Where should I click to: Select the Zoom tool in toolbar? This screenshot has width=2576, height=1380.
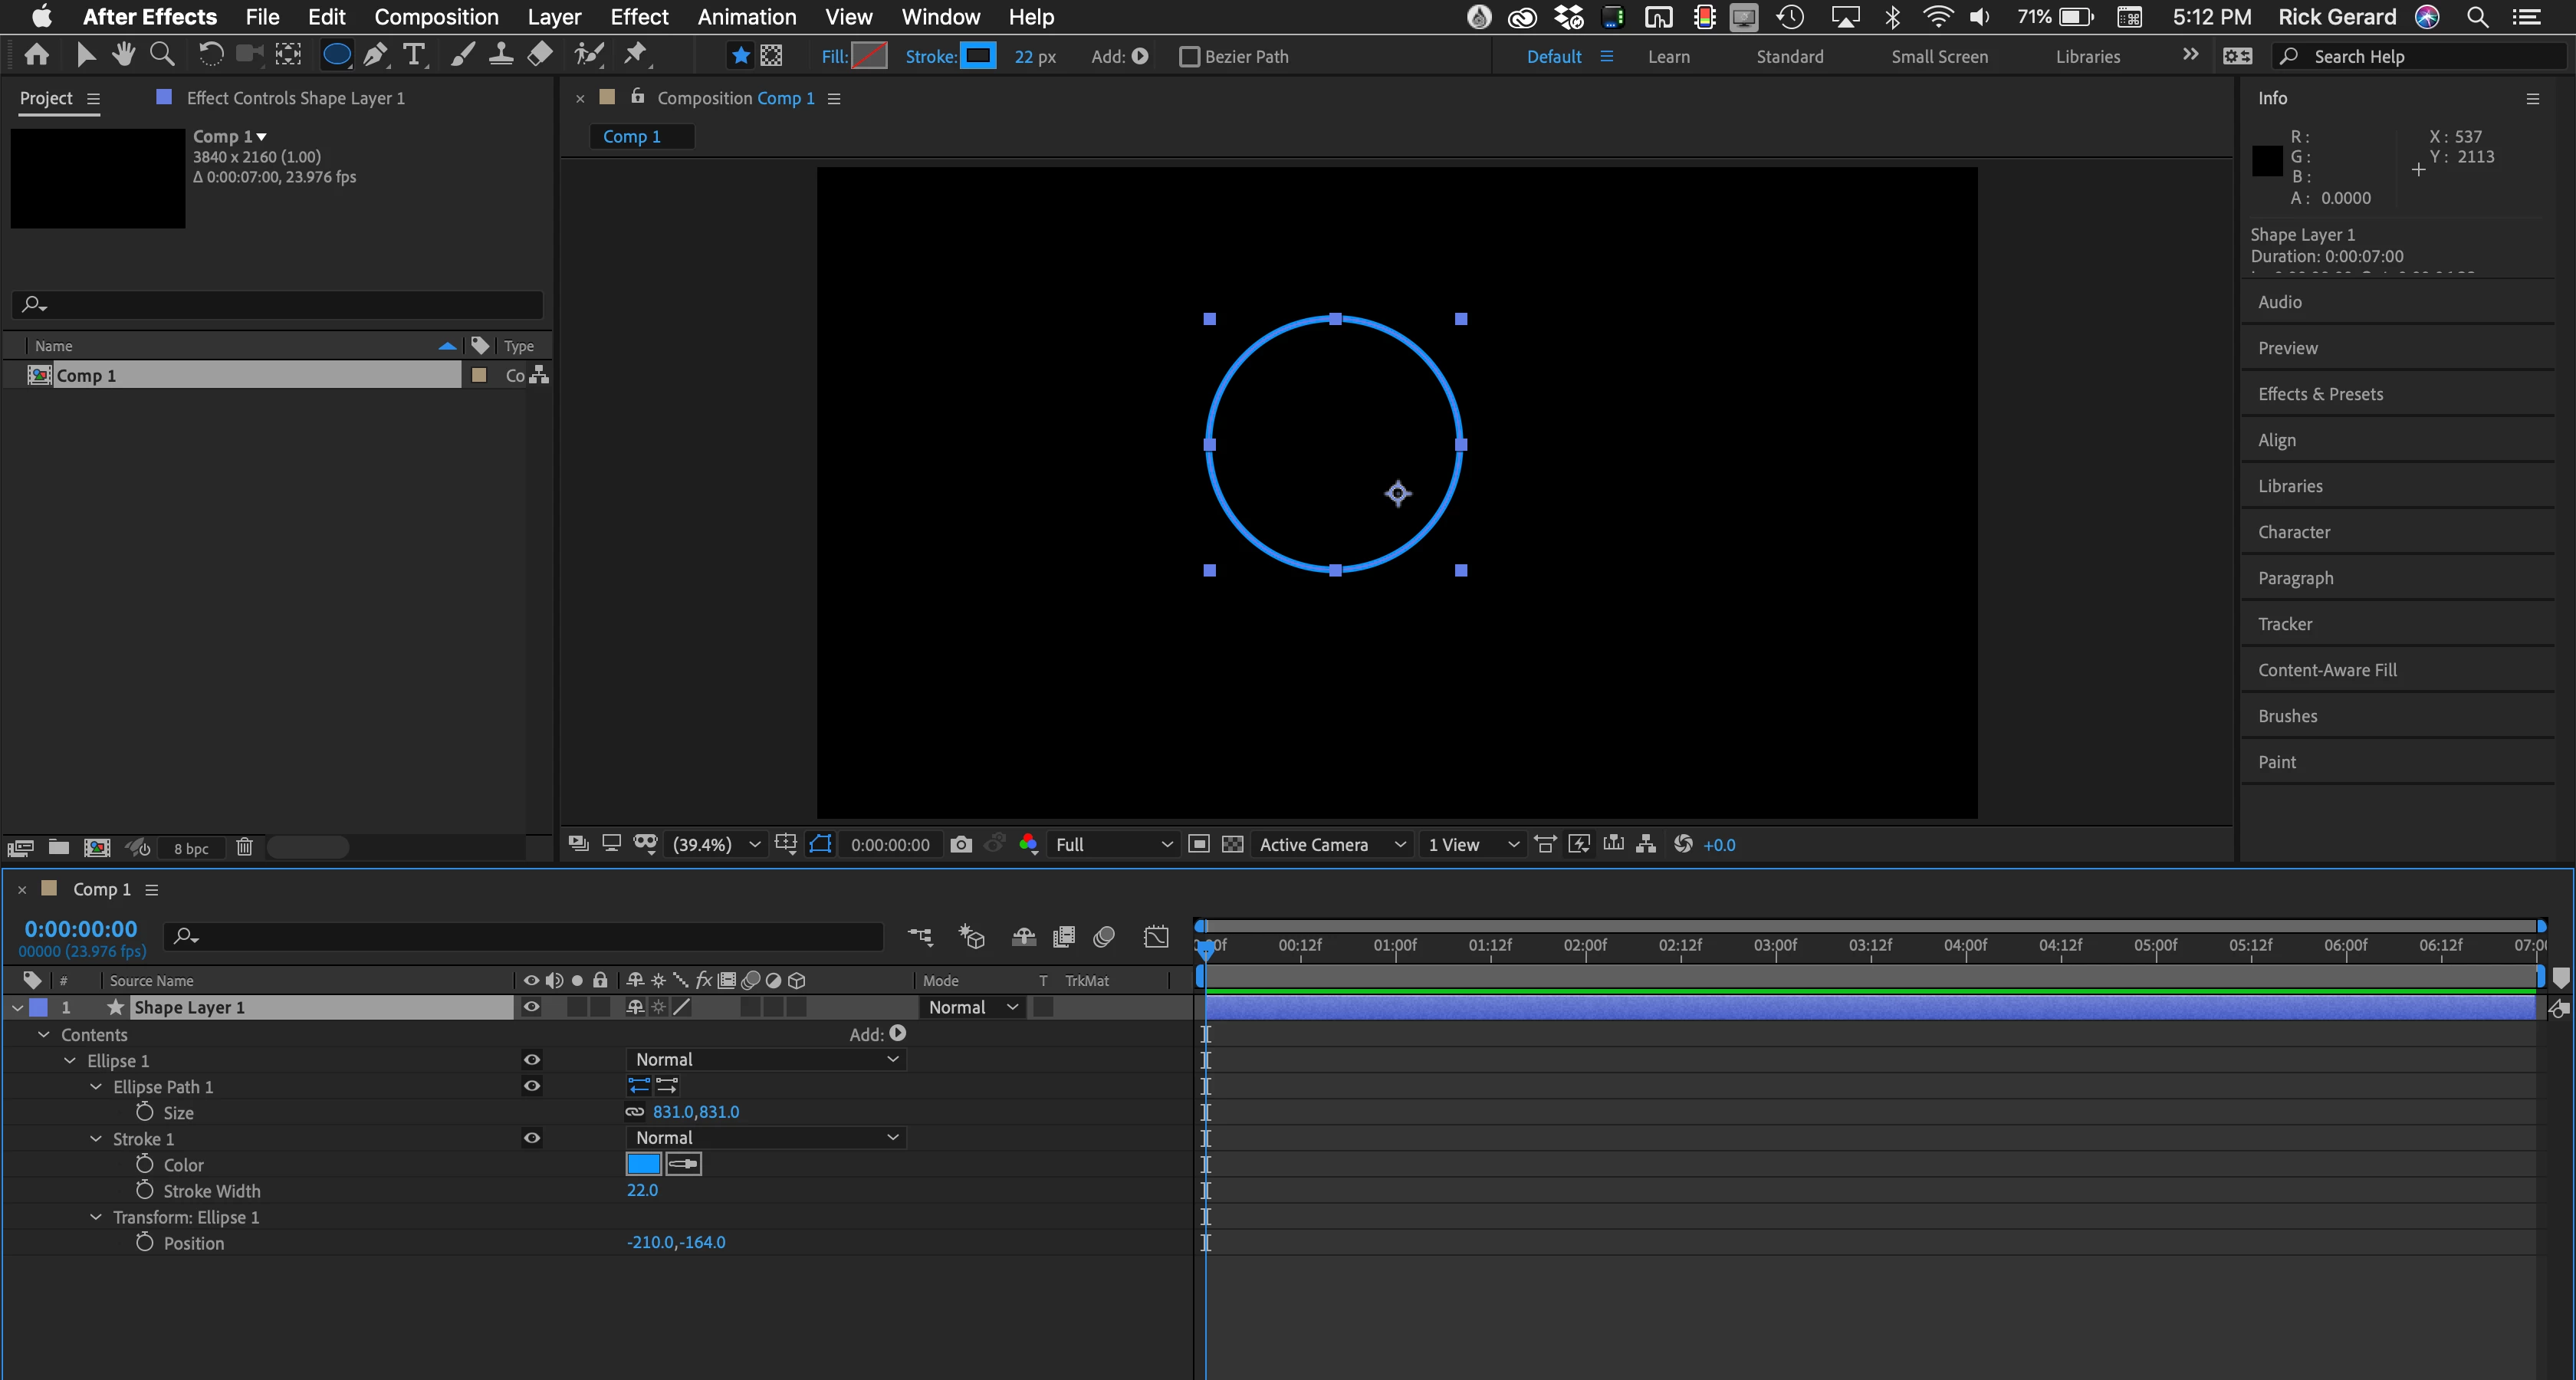[x=162, y=55]
